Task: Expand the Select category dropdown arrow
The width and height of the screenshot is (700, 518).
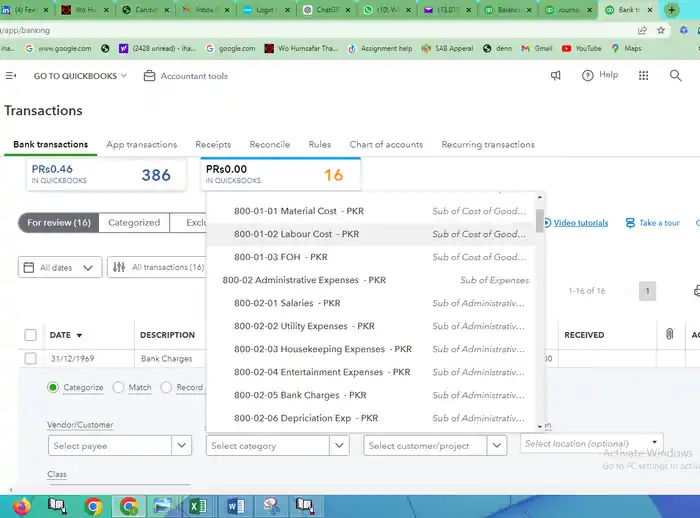Action: point(339,445)
